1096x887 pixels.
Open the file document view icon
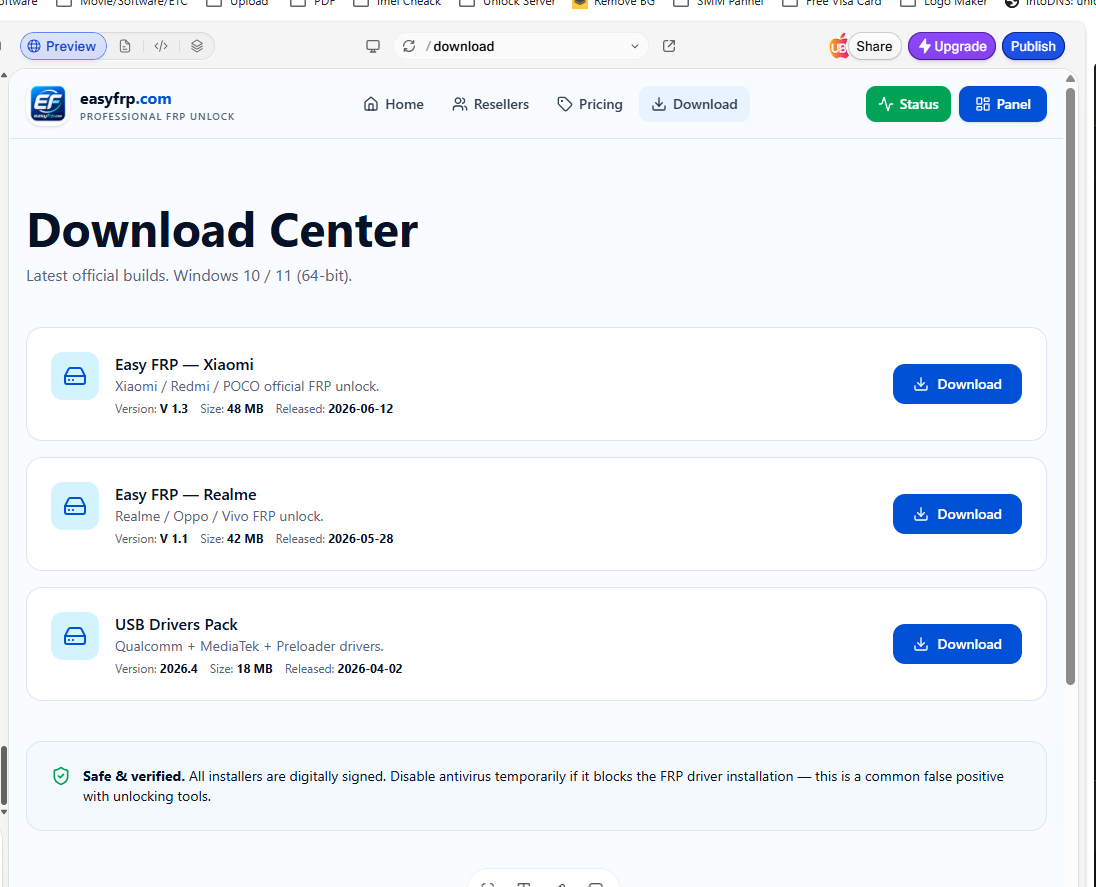tap(125, 46)
